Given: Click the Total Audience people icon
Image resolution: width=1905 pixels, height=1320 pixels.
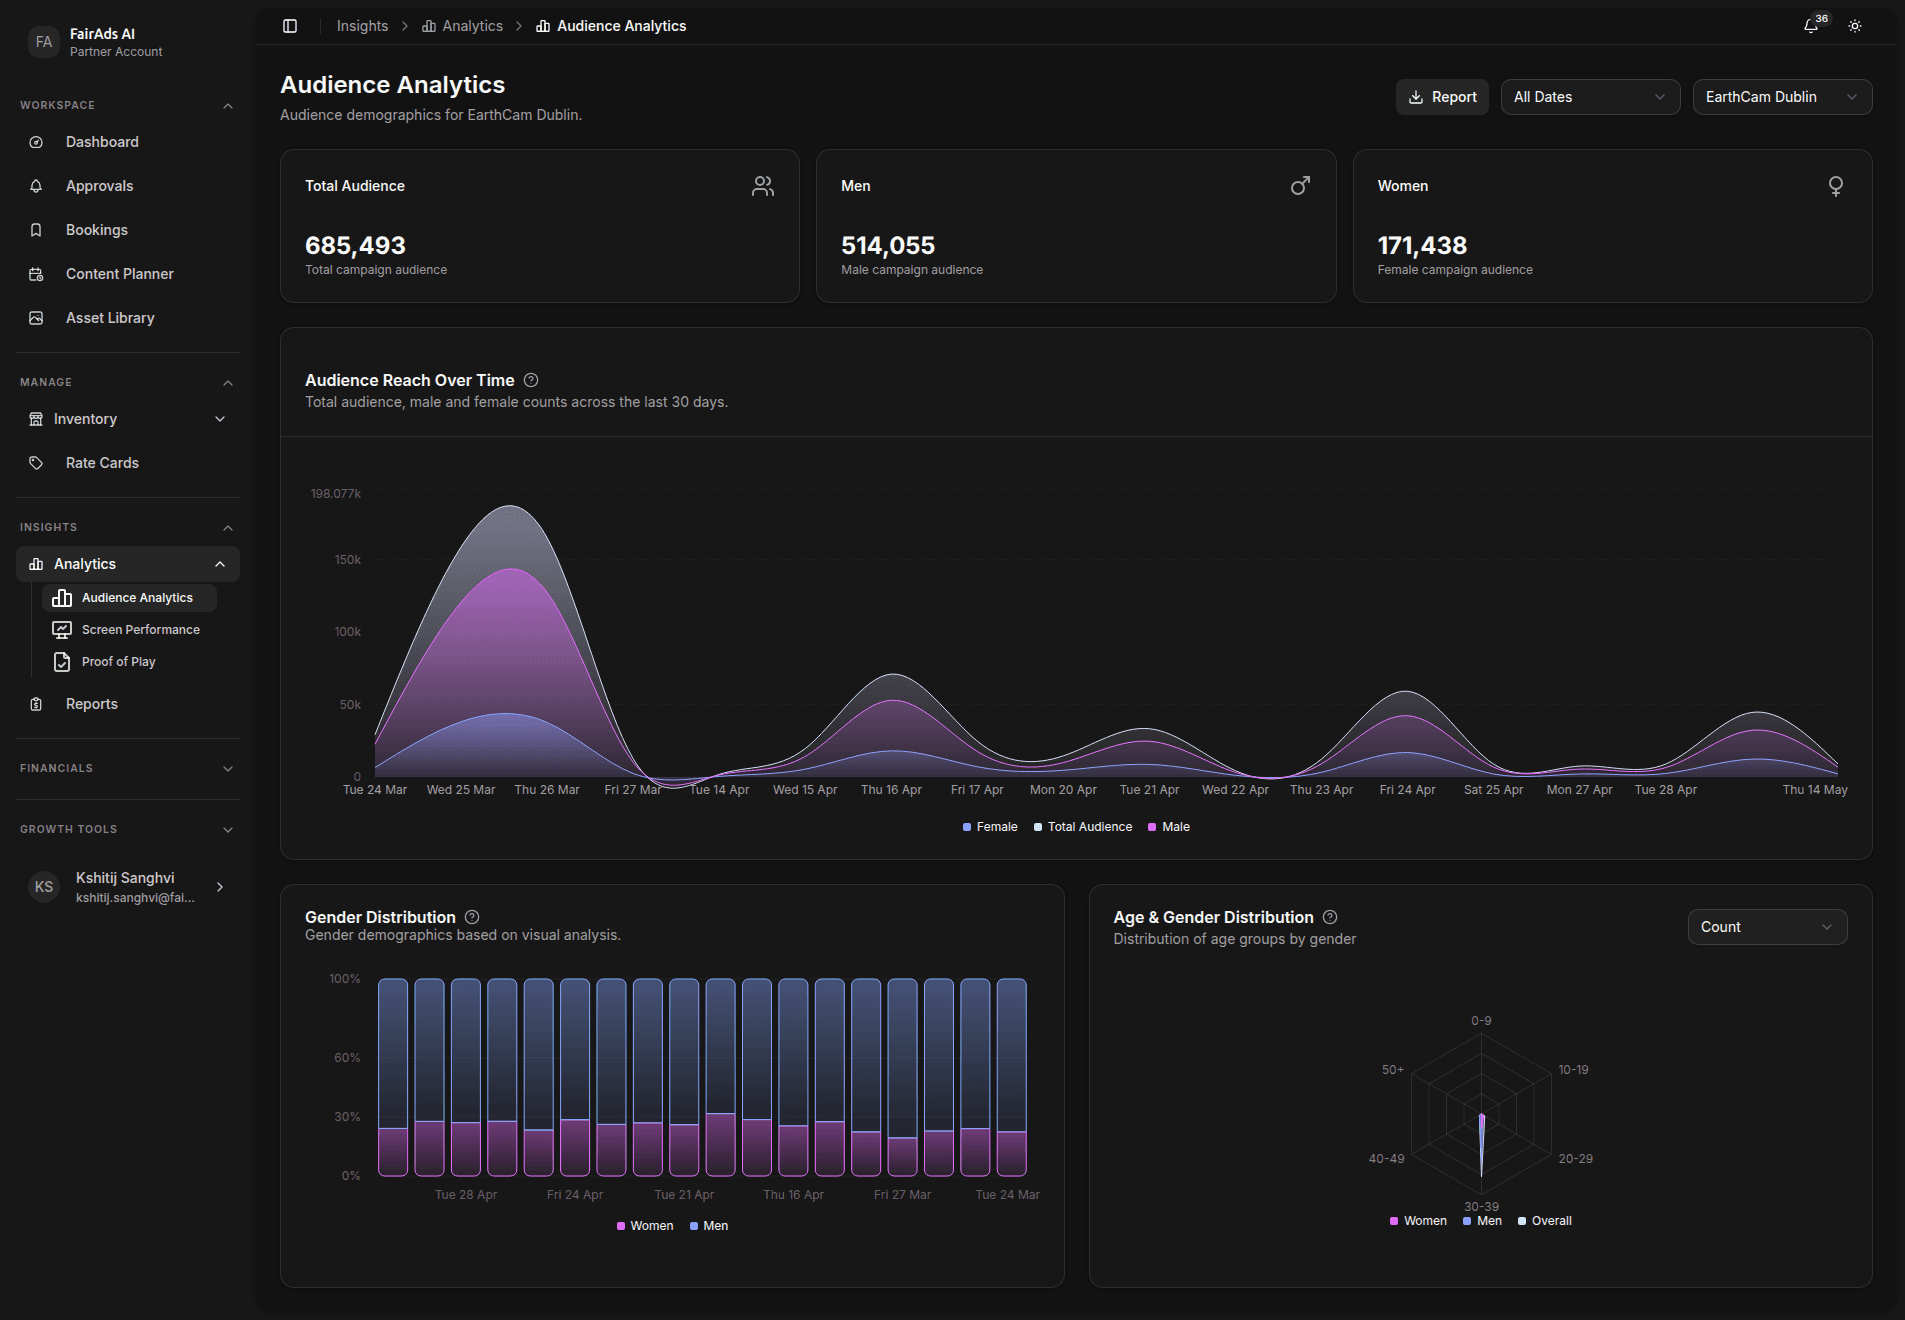Looking at the screenshot, I should pyautogui.click(x=763, y=186).
